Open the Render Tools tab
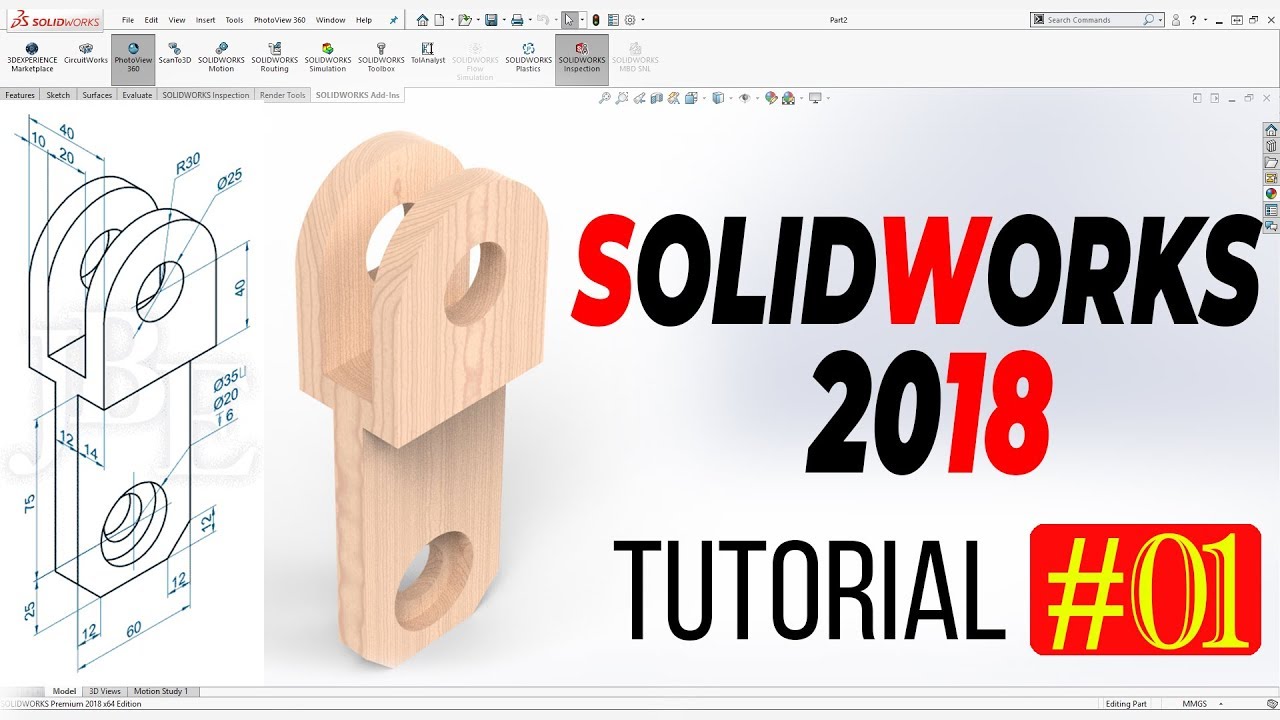 [x=283, y=95]
